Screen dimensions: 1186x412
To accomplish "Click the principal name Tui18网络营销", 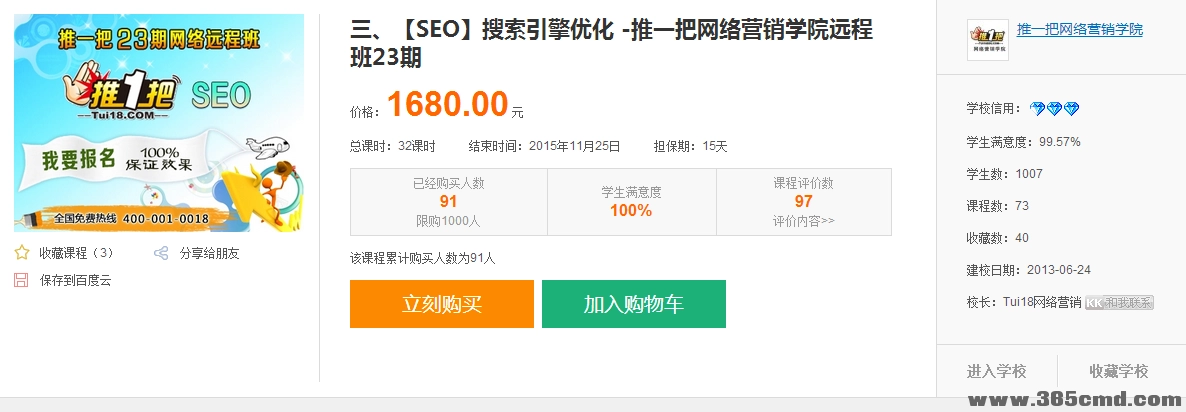I will click(x=1041, y=302).
